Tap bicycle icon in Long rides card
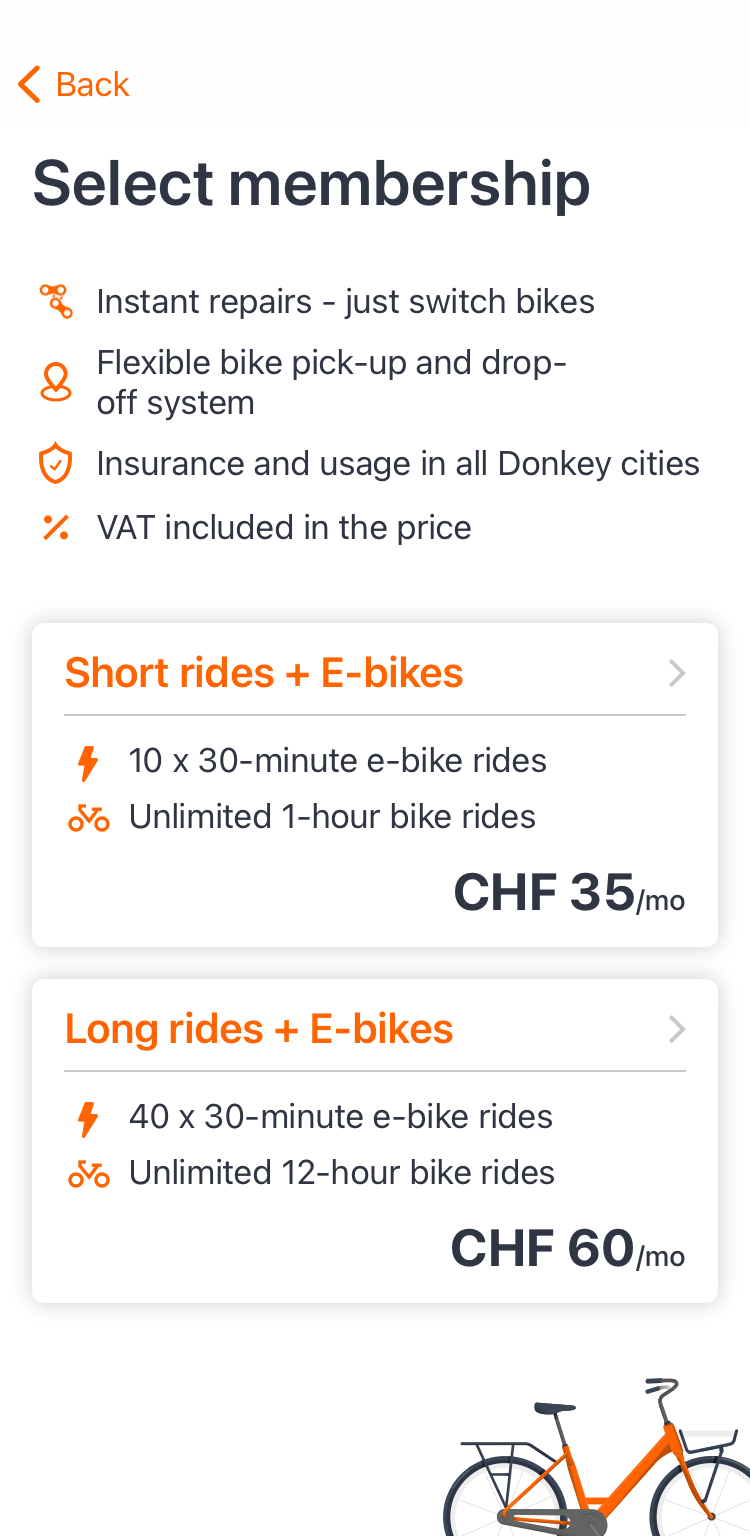 [88, 1174]
